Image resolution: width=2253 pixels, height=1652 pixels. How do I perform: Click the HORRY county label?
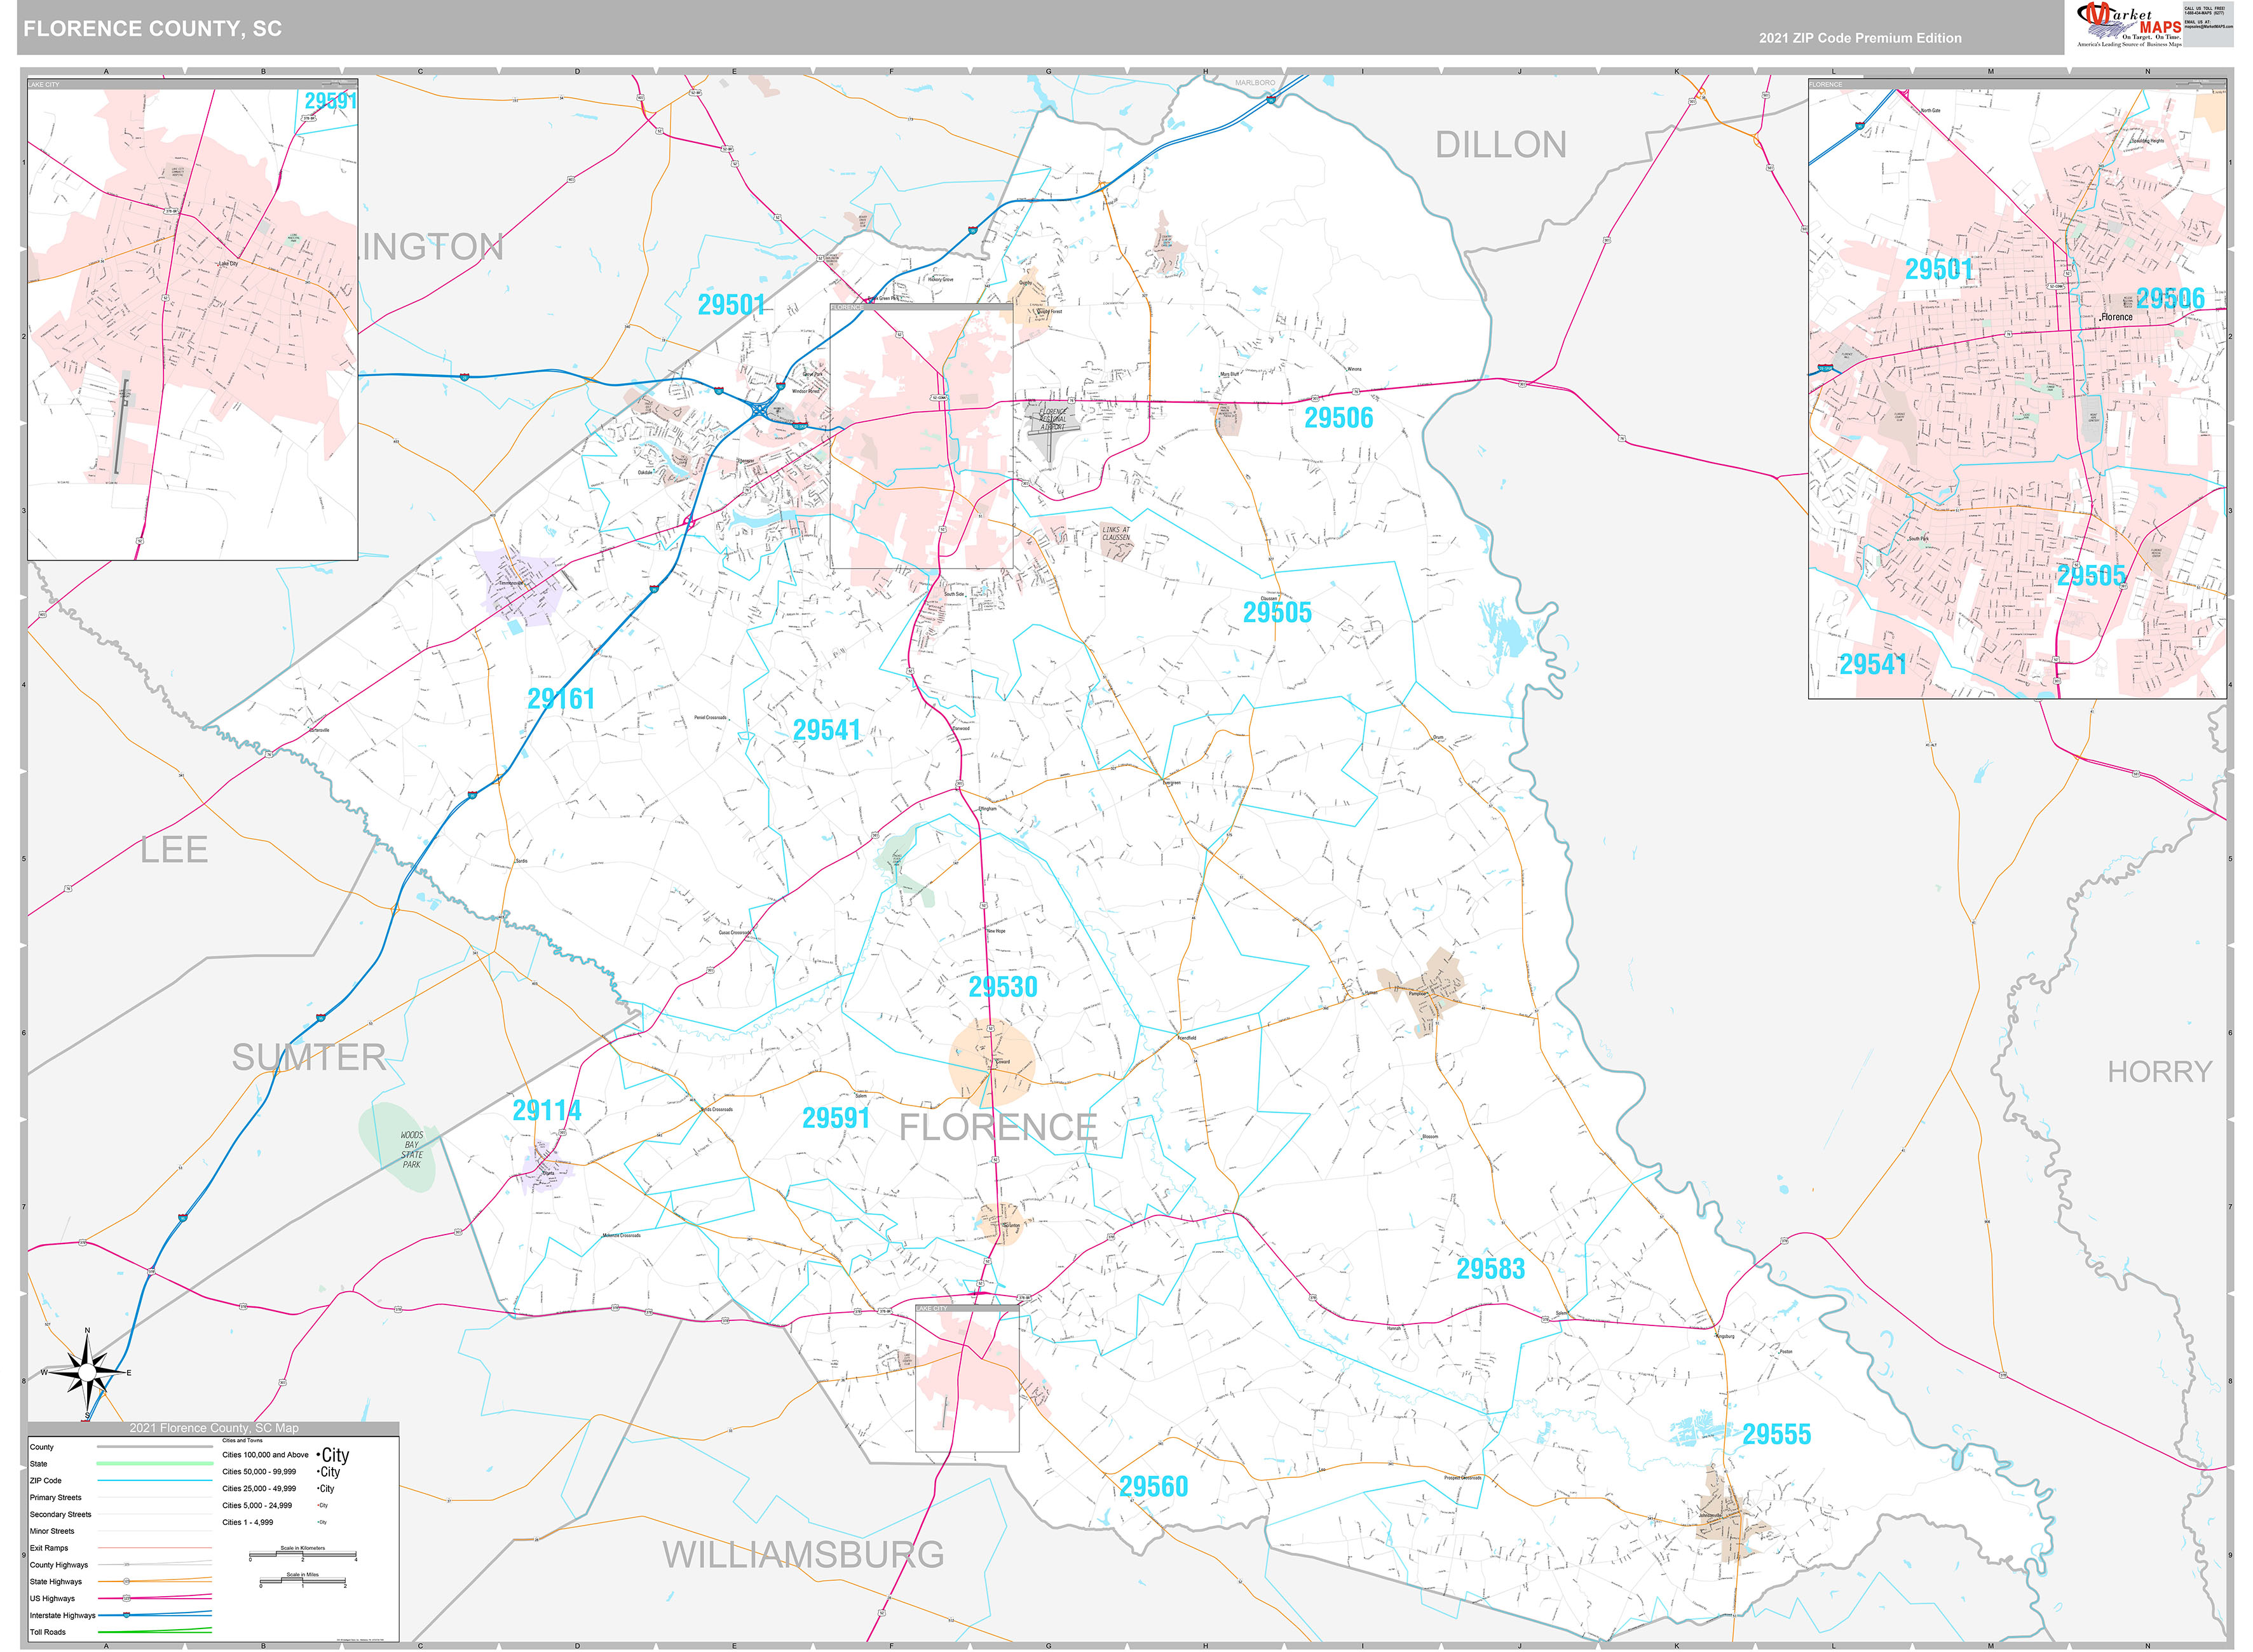coord(2160,1072)
